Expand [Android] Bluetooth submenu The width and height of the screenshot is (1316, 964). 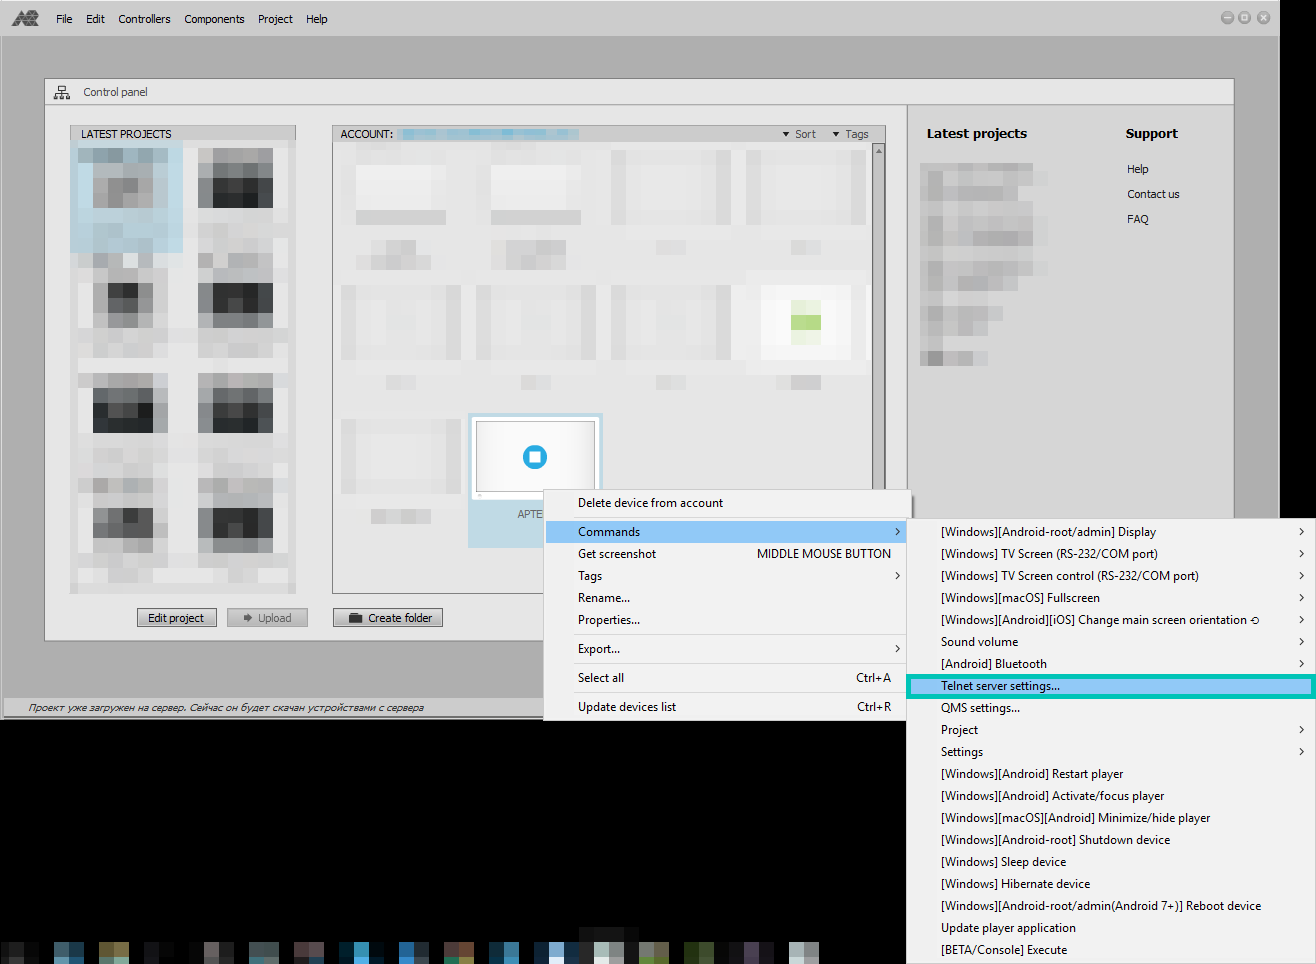pos(1301,664)
